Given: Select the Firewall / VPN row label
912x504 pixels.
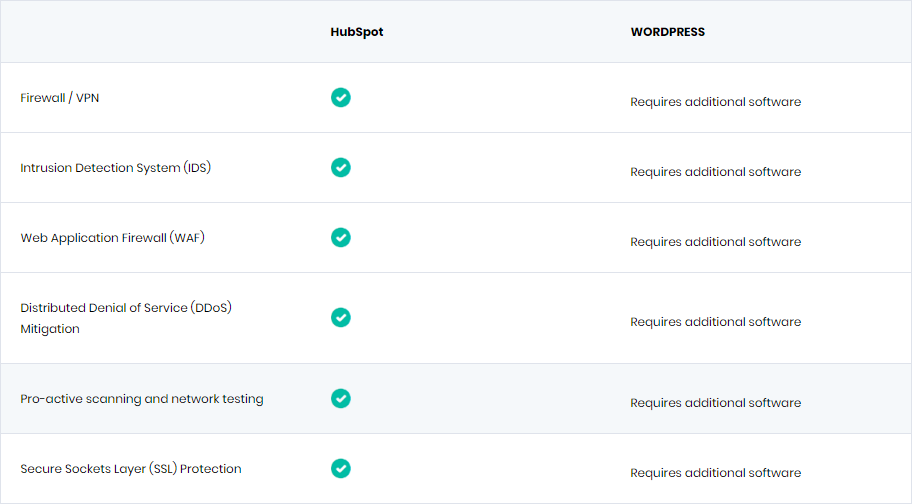Looking at the screenshot, I should point(60,98).
